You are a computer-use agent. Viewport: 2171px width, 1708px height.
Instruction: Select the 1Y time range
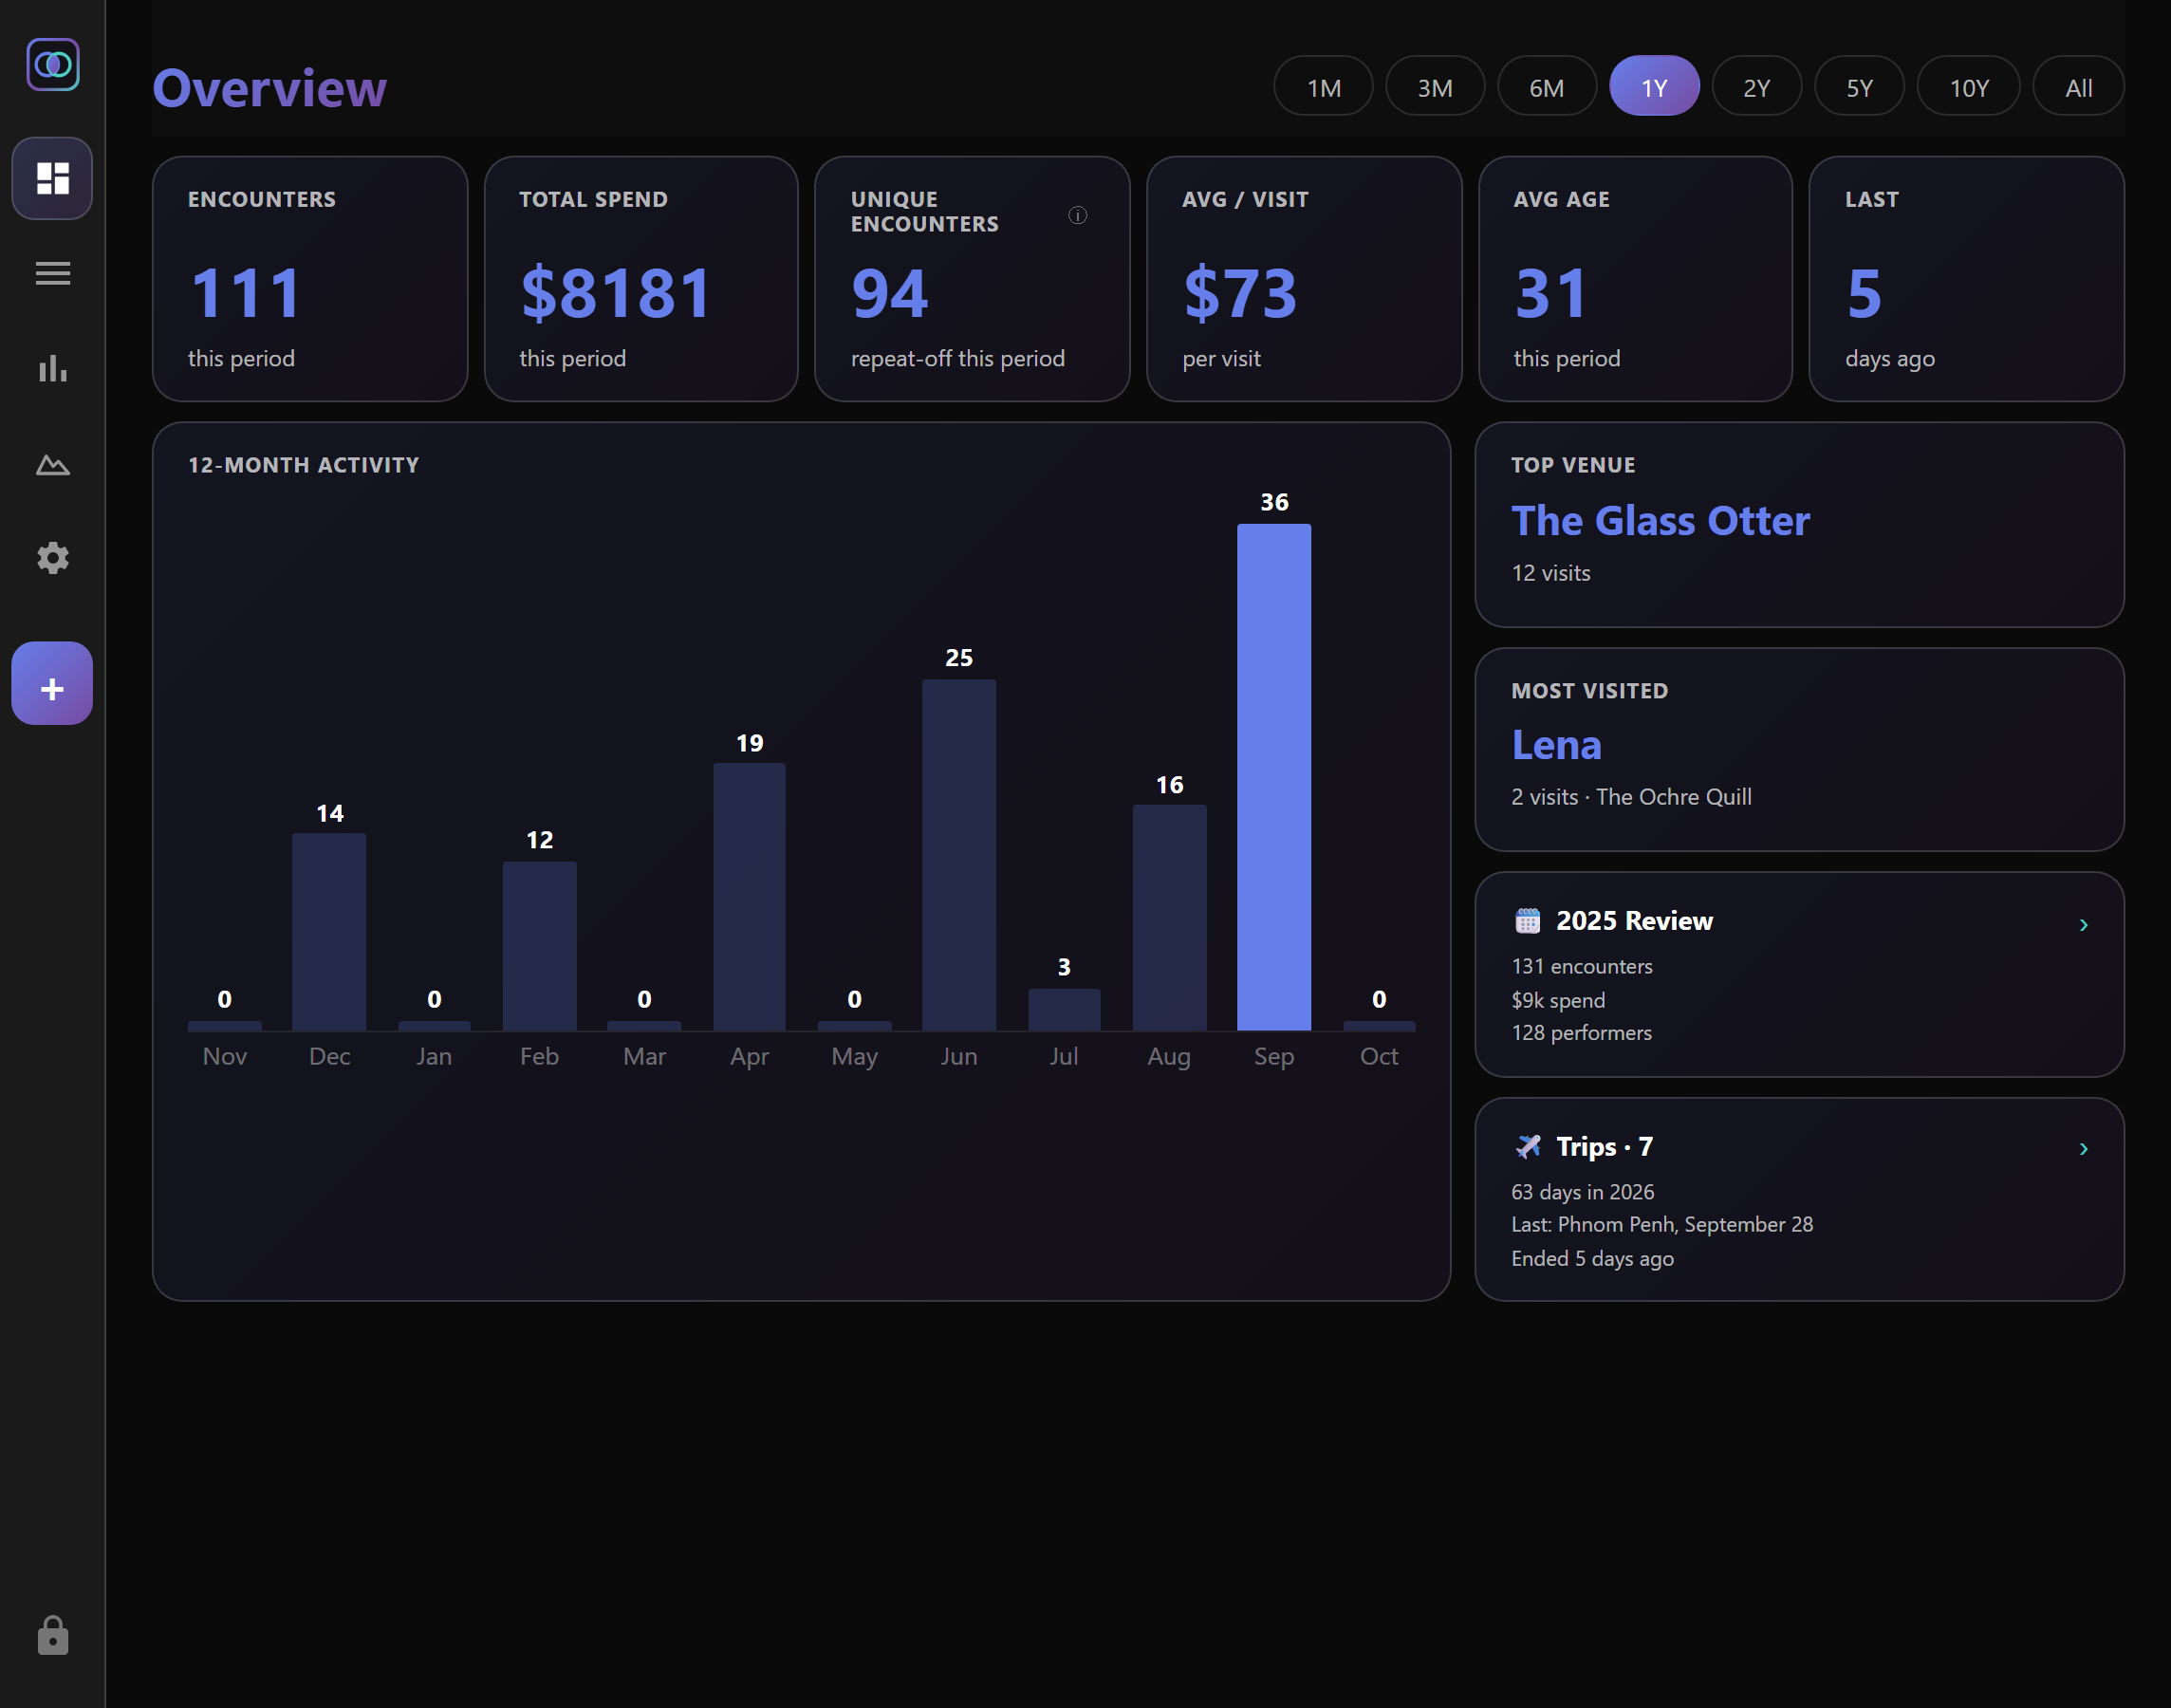tap(1654, 87)
